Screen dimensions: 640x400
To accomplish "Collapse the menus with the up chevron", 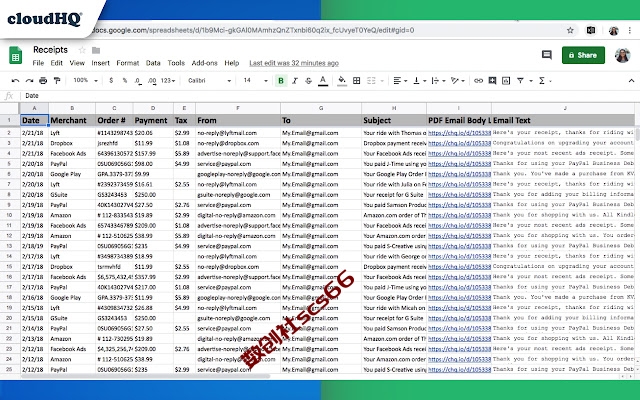I will point(631,81).
